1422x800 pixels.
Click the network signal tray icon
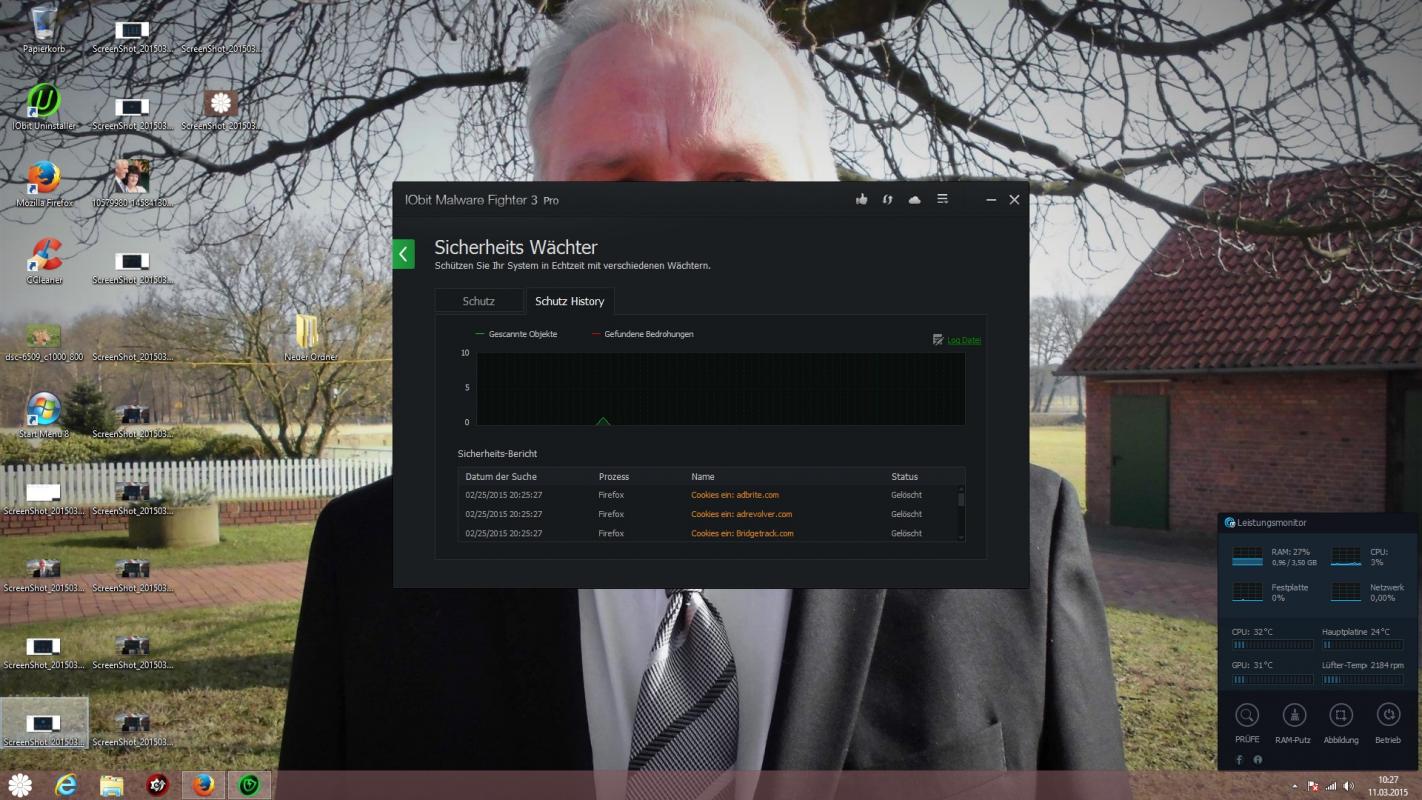[x=1331, y=786]
